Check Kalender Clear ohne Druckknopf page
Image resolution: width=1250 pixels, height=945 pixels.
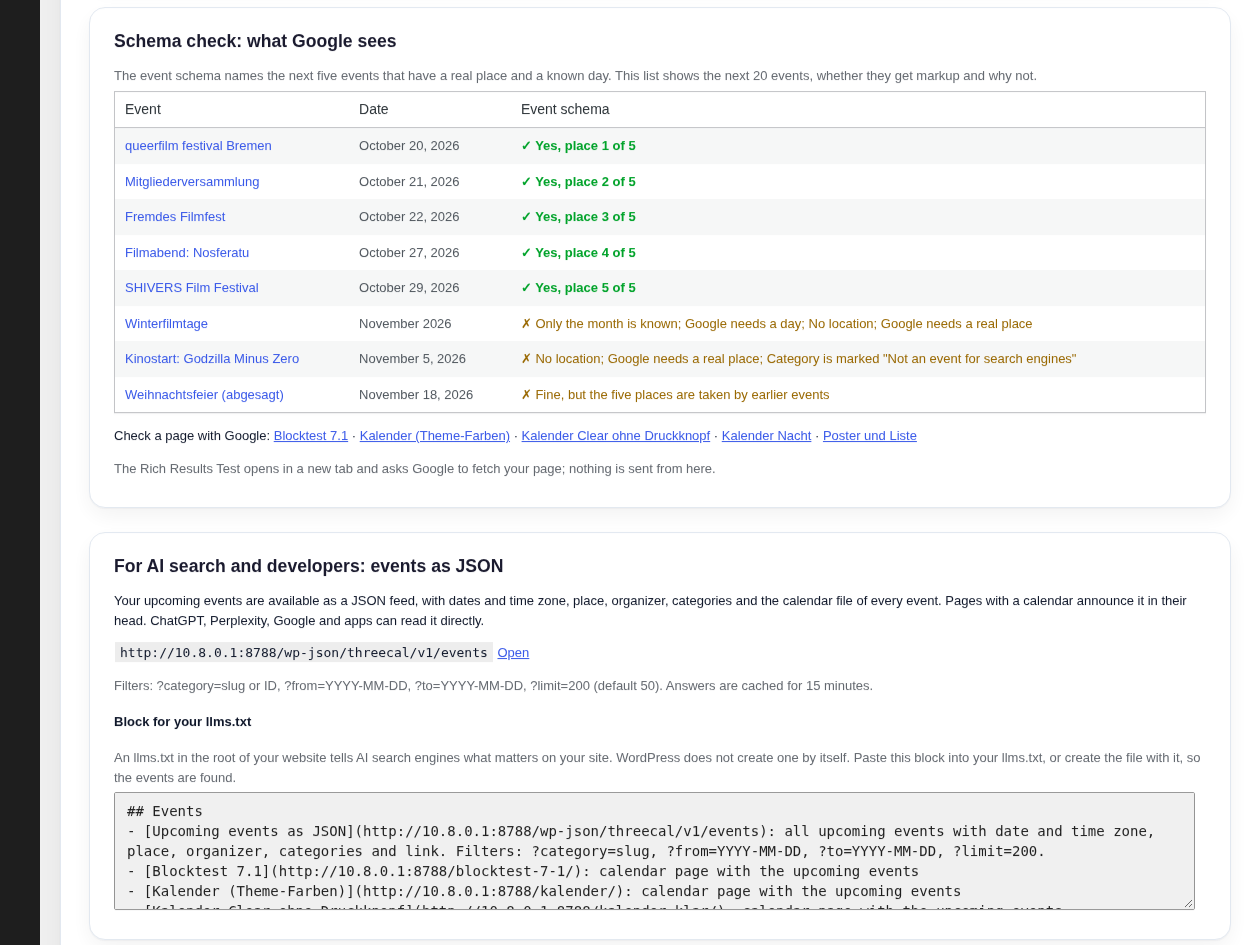[x=616, y=436]
